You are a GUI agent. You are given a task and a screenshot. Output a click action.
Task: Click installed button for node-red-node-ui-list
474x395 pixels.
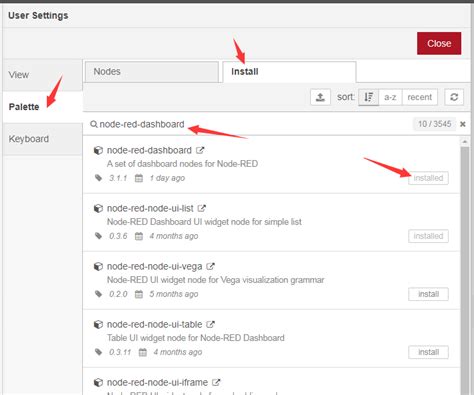[428, 236]
